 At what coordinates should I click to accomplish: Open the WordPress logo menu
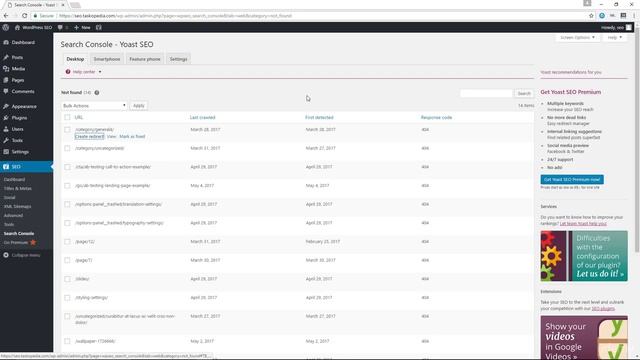pos(6,27)
